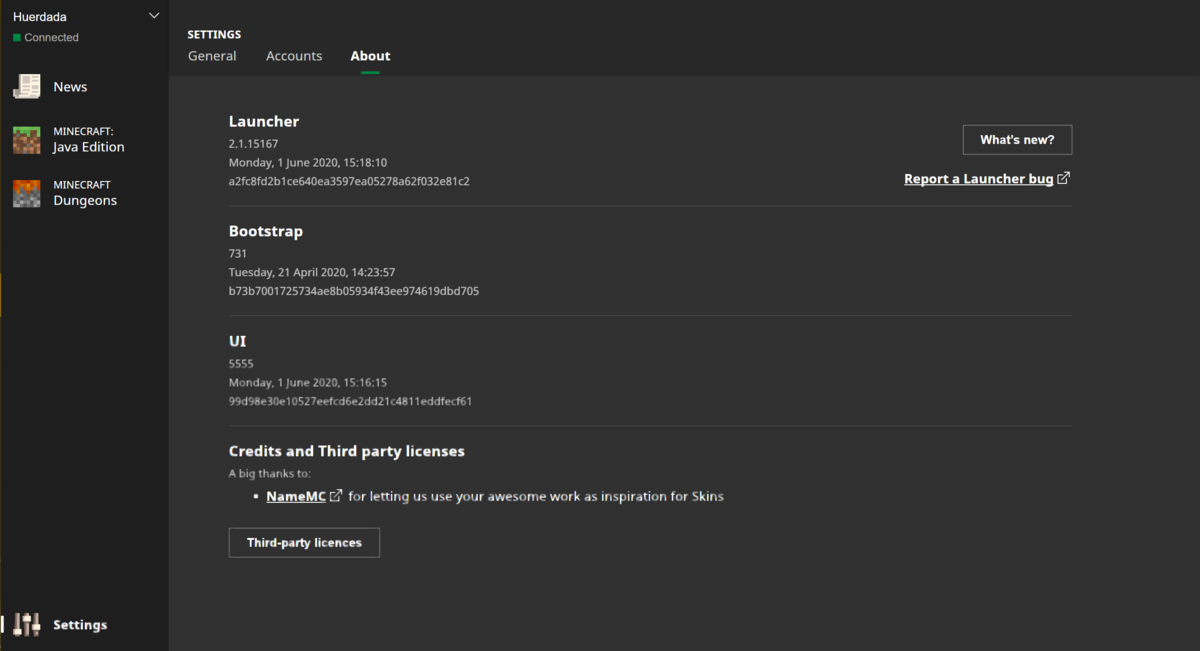The height and width of the screenshot is (651, 1200).
Task: Click the external link icon beside Report a Launcher bug
Action: pos(1063,177)
